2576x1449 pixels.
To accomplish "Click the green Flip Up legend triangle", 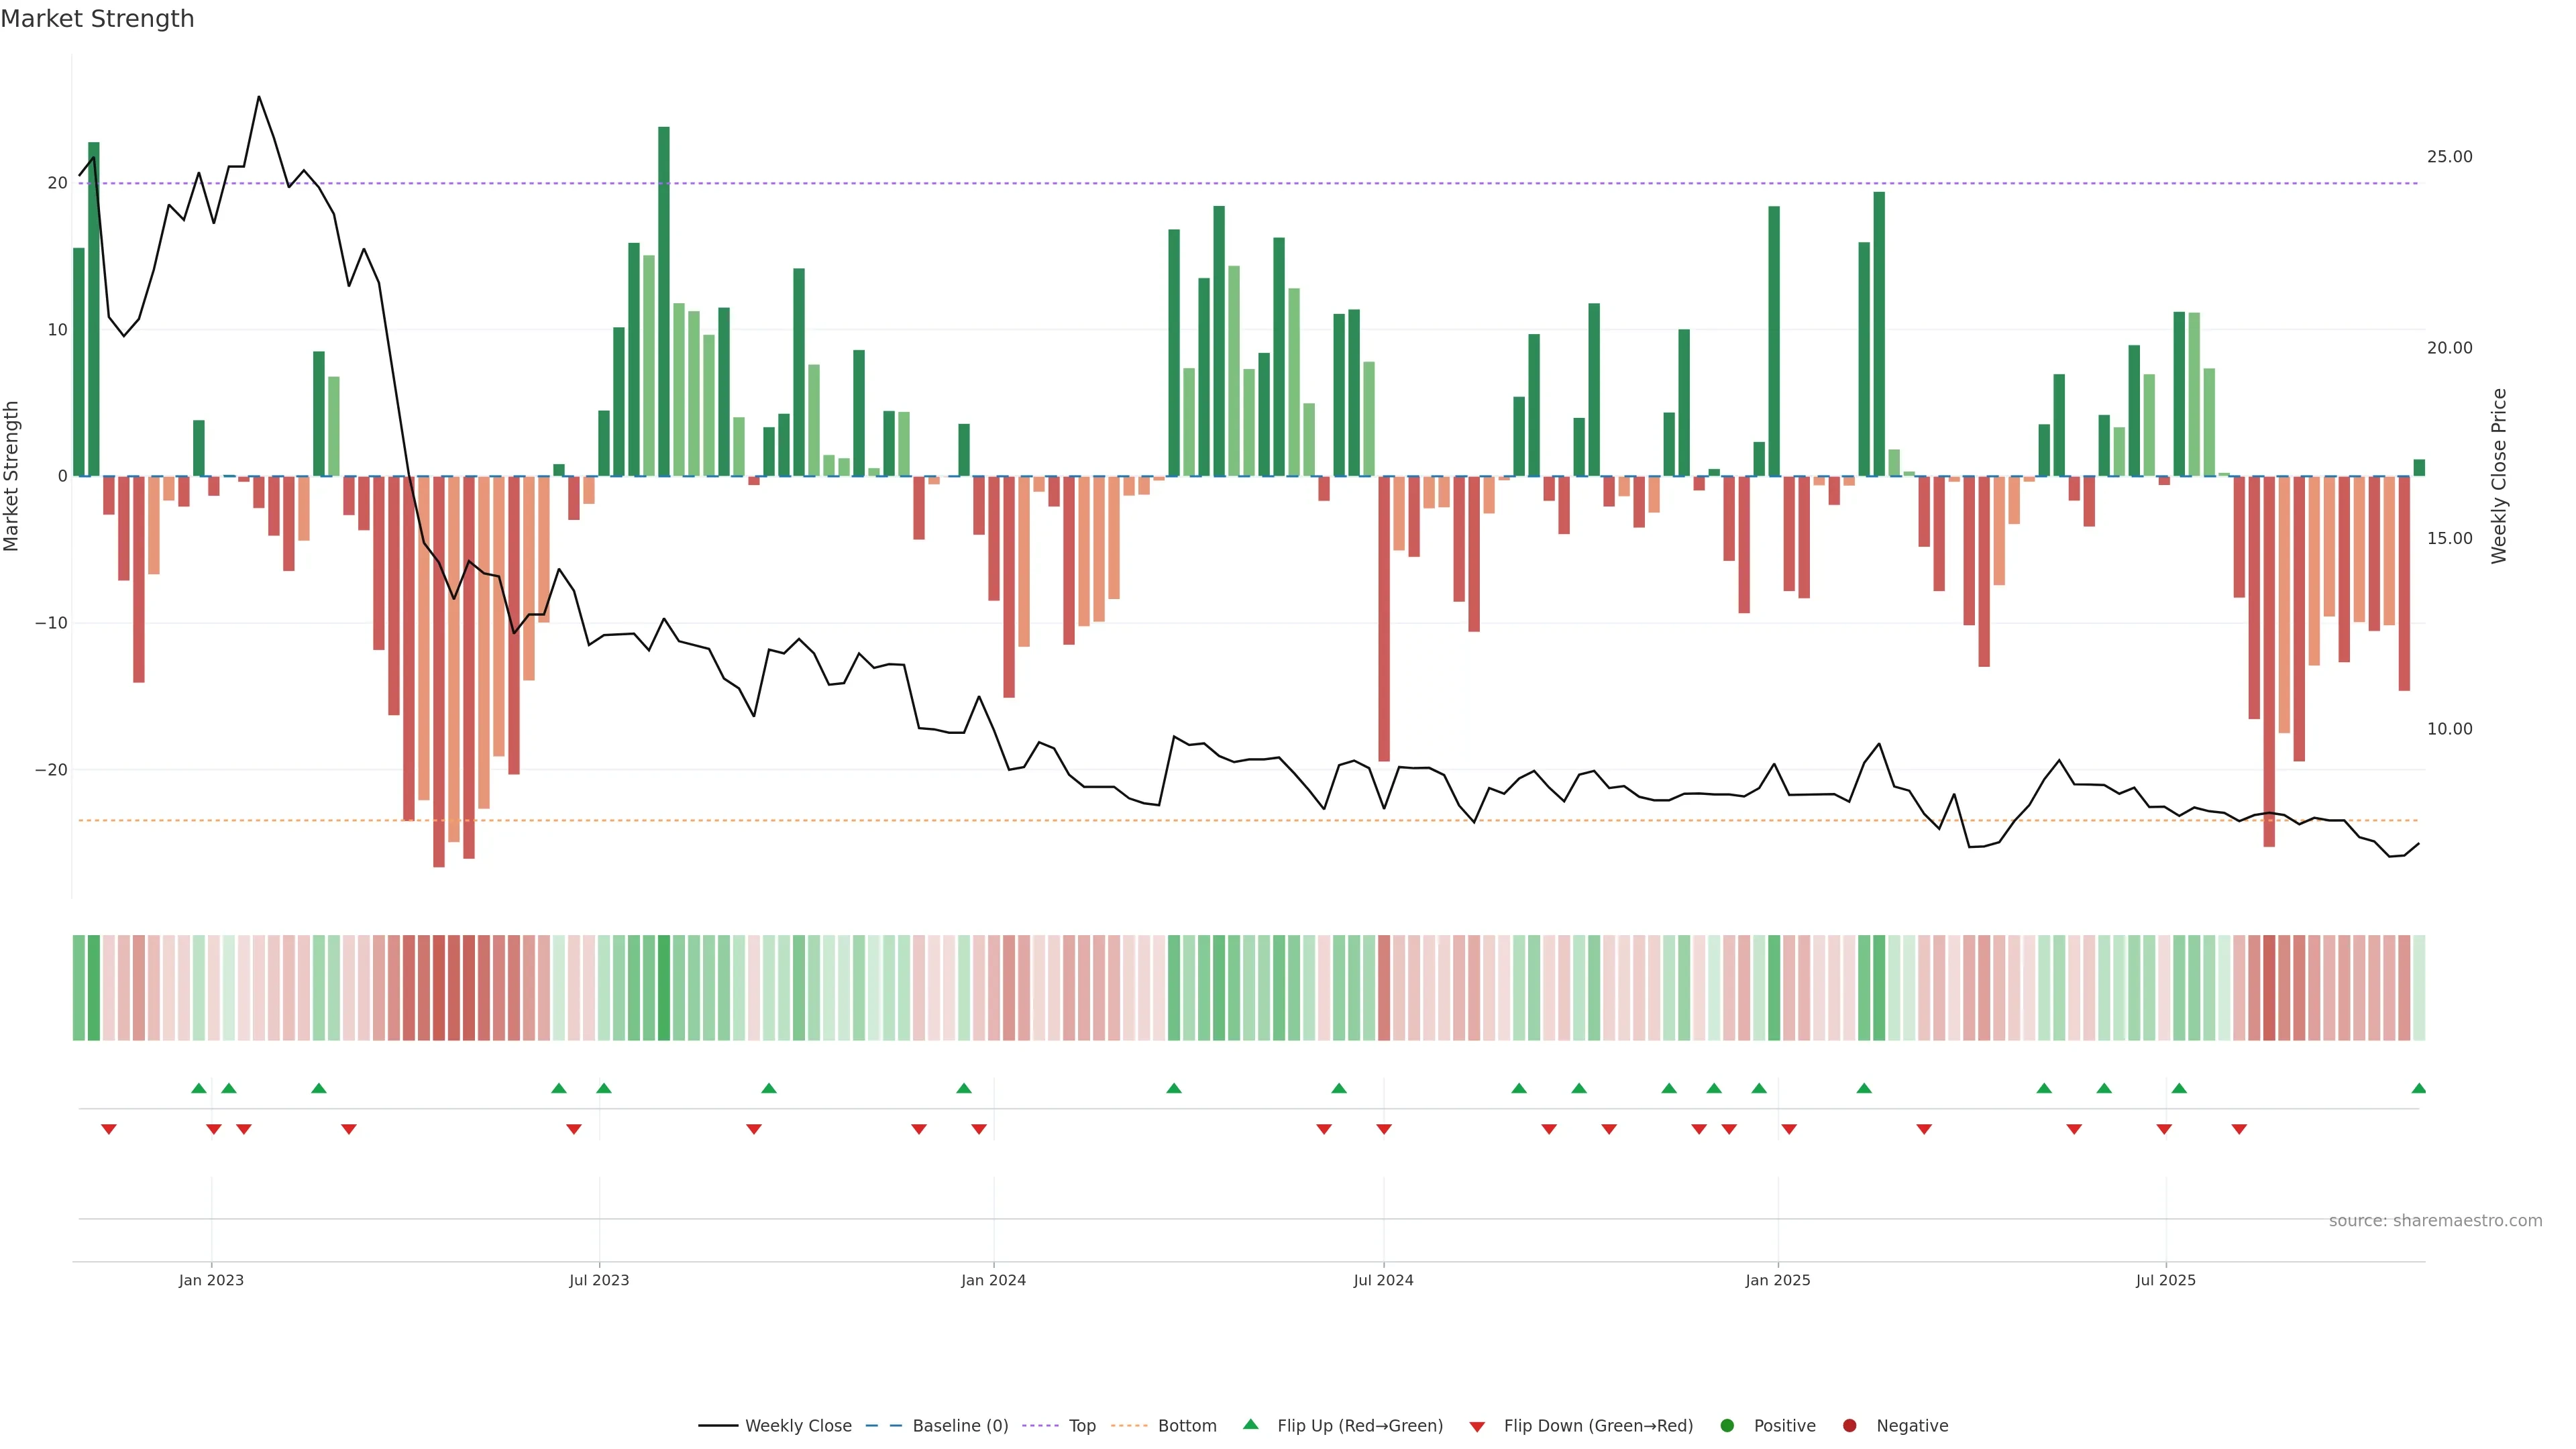I will (1250, 1424).
